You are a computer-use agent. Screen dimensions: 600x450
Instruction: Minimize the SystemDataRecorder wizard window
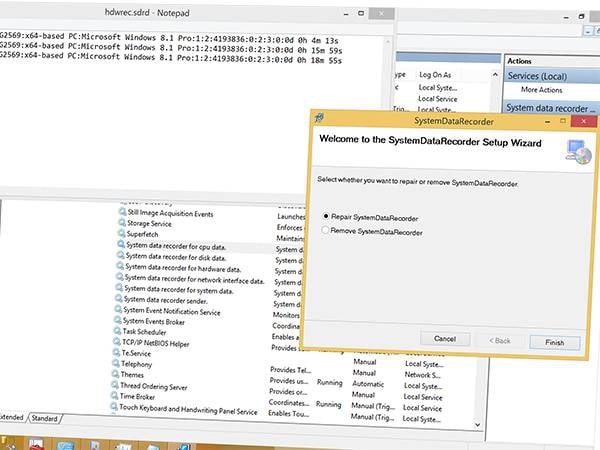coord(548,121)
